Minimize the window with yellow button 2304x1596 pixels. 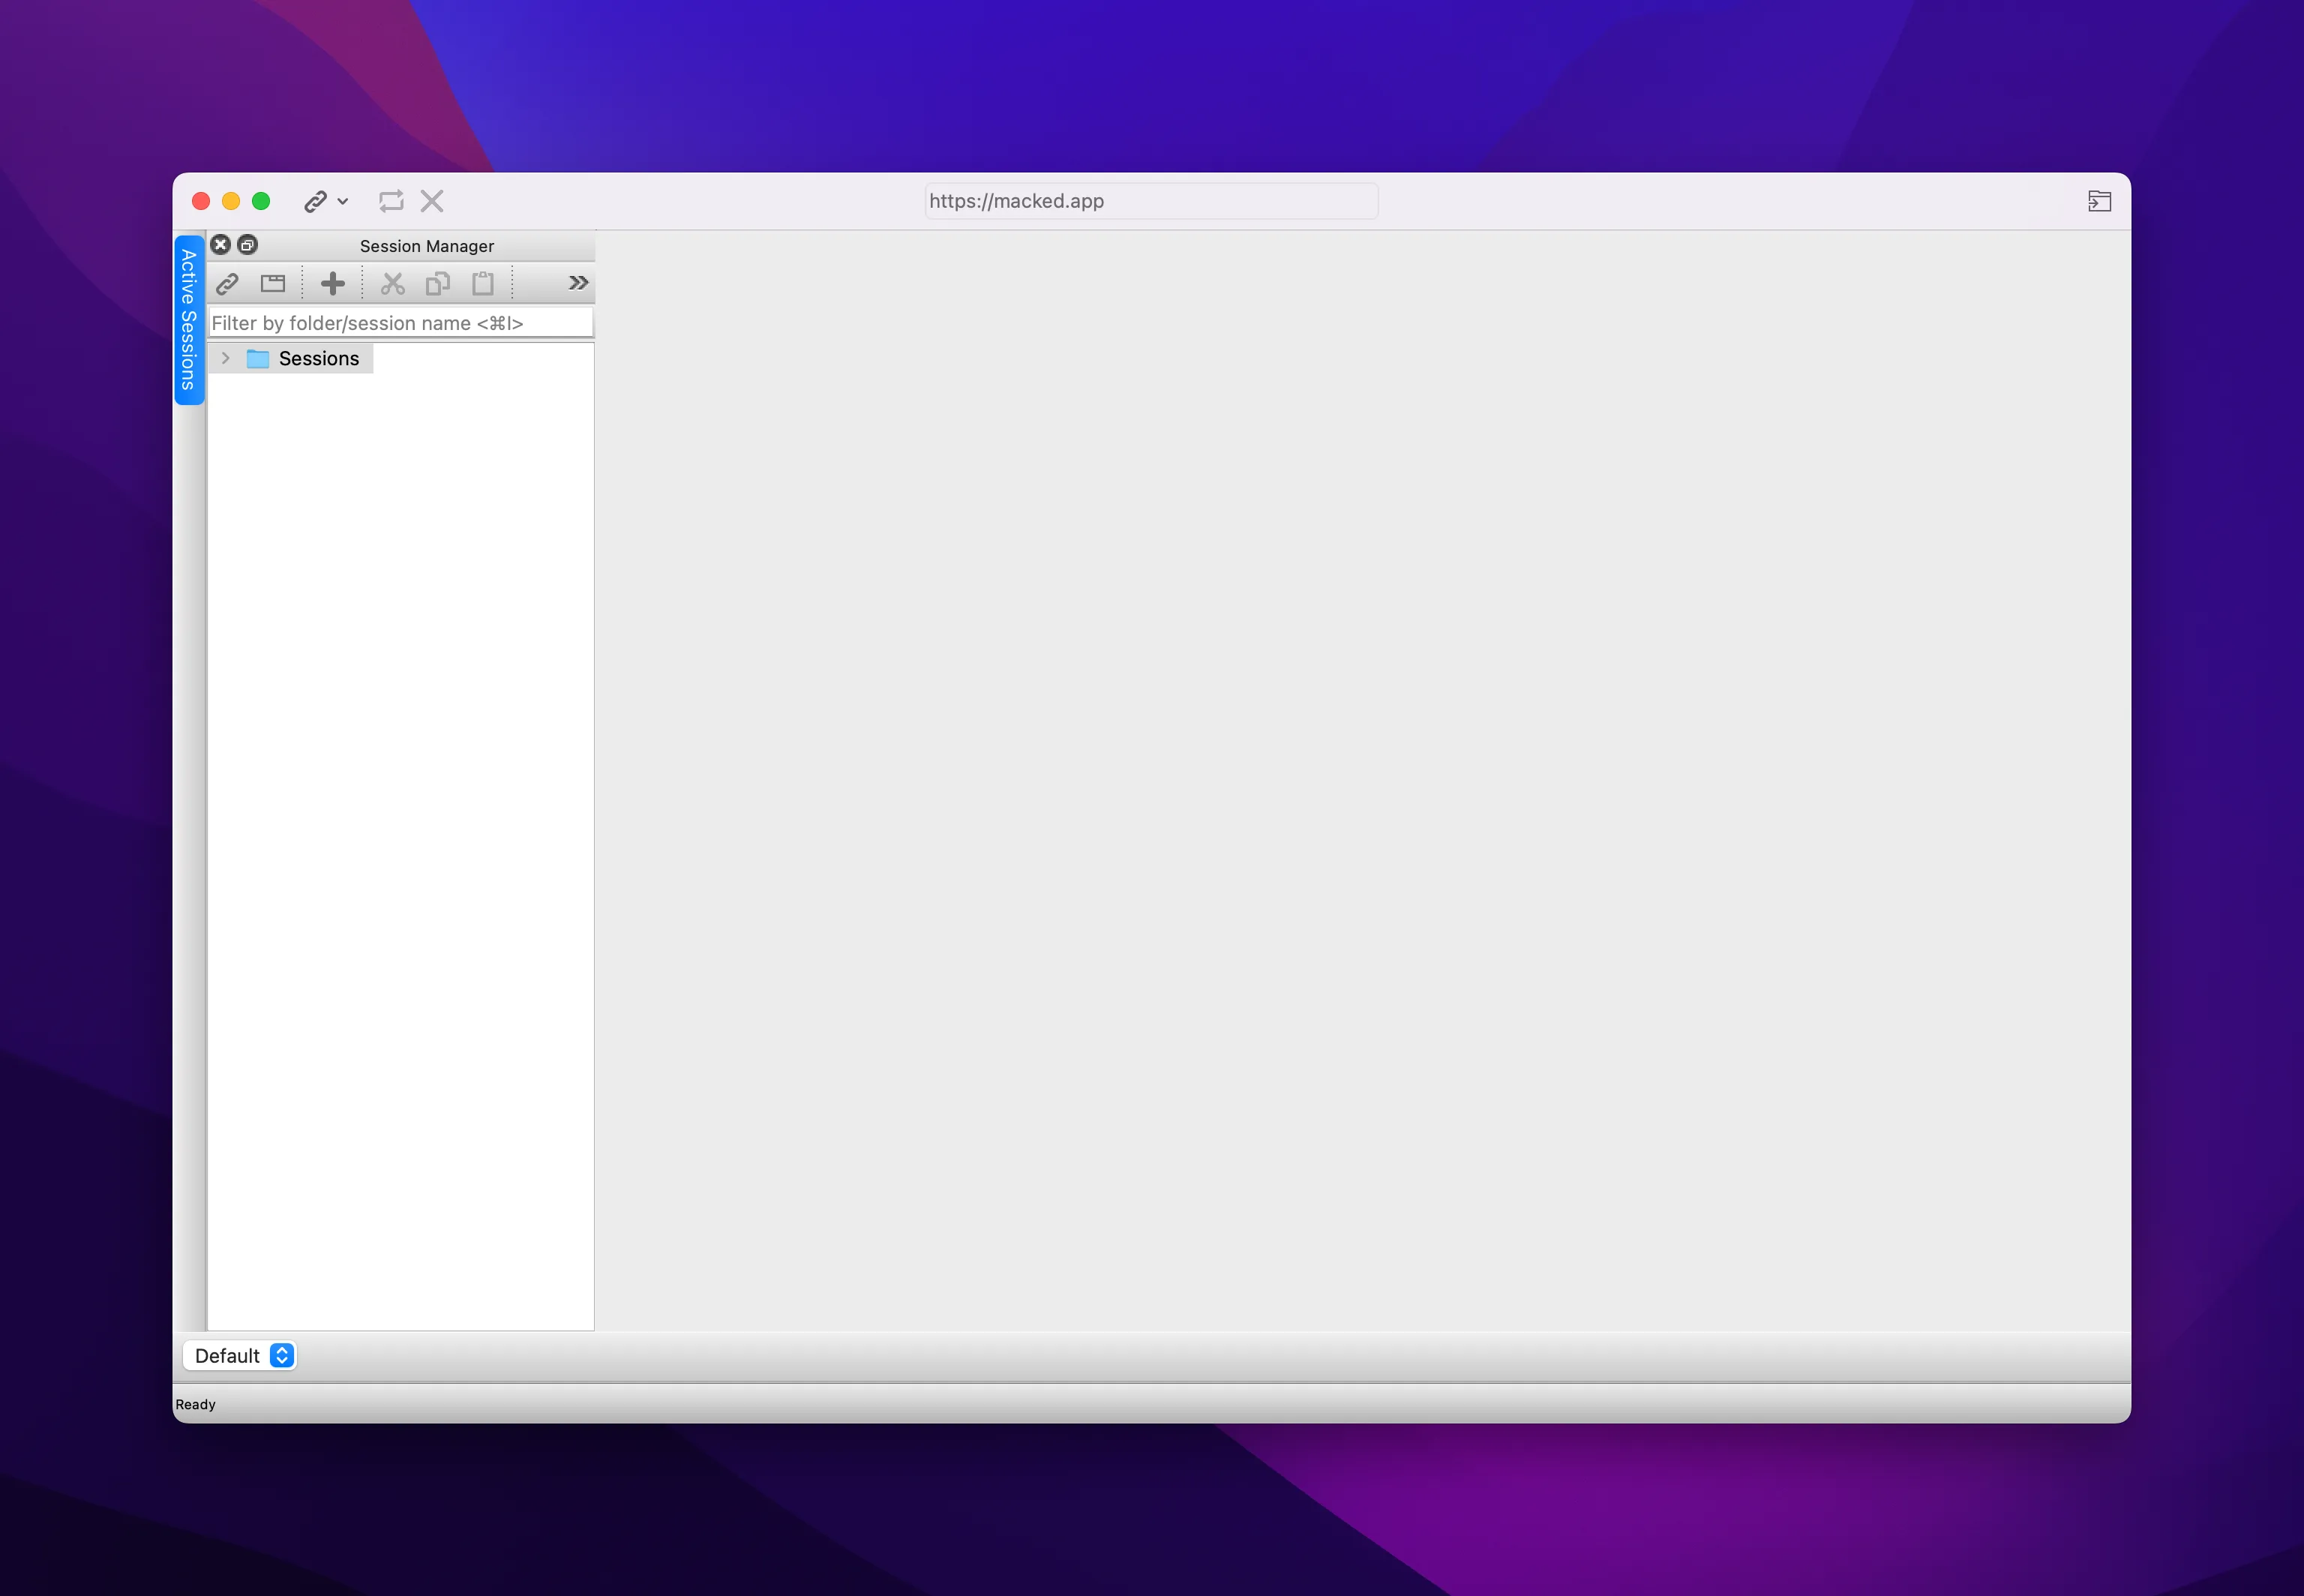[231, 201]
